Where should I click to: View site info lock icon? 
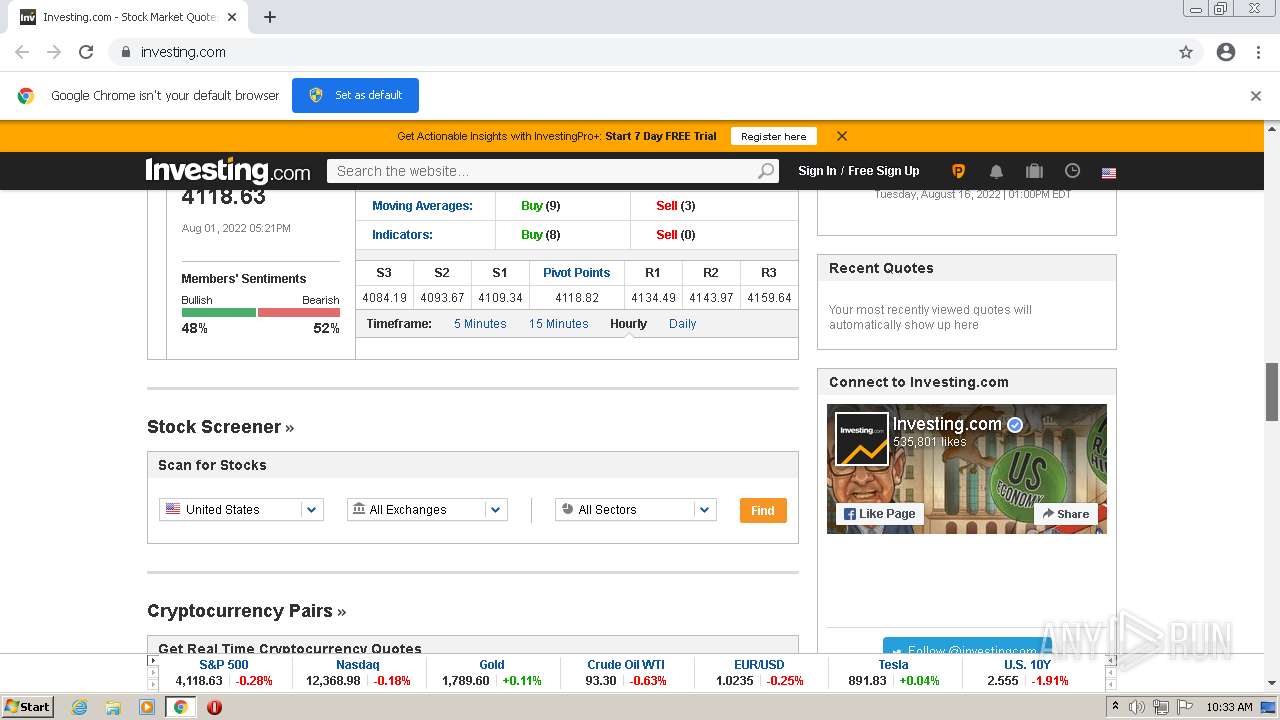125,52
